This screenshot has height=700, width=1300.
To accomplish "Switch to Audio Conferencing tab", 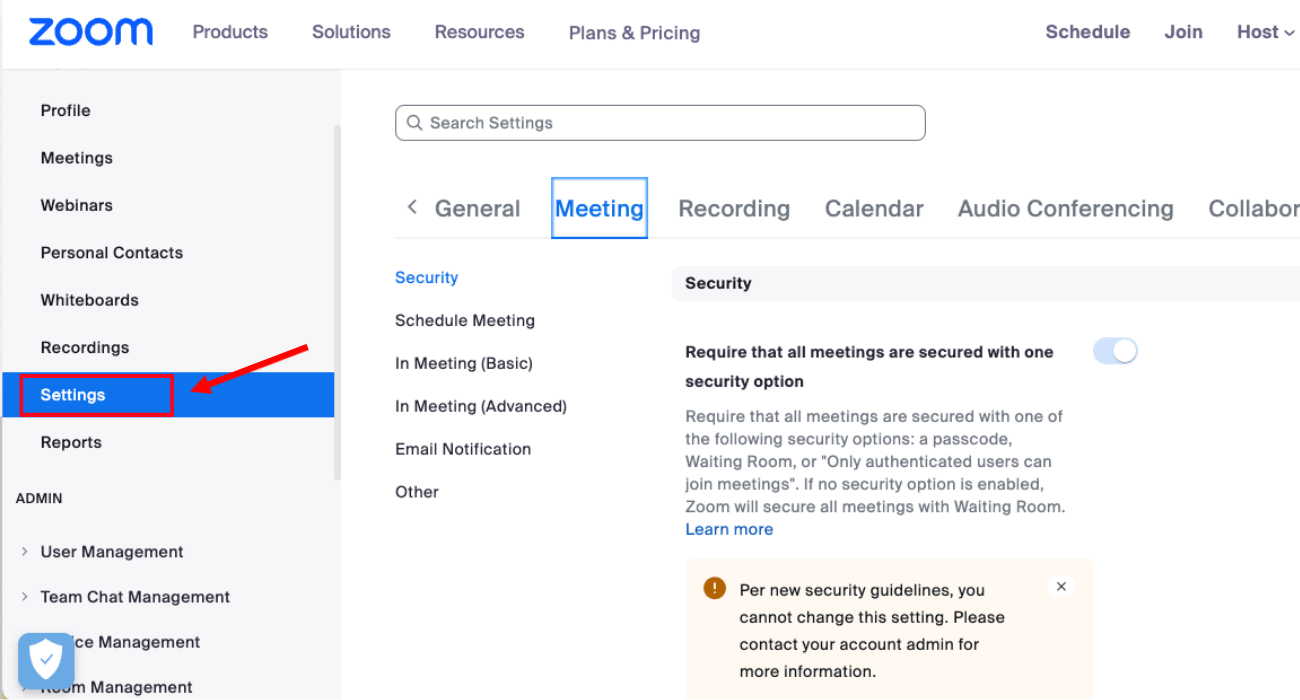I will coord(1065,208).
